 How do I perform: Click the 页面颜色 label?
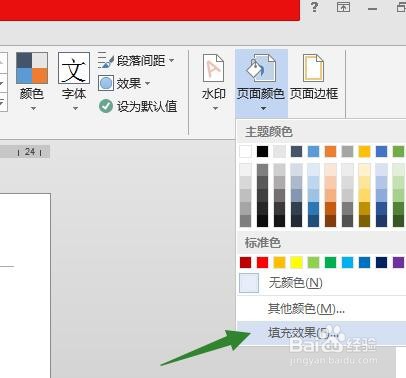point(261,94)
